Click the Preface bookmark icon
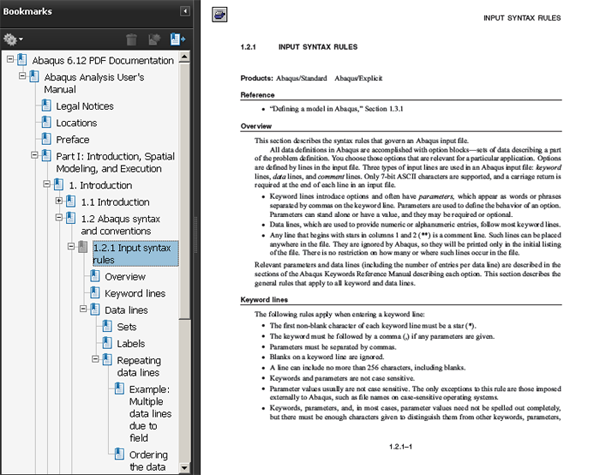The image size is (600, 475). point(46,139)
